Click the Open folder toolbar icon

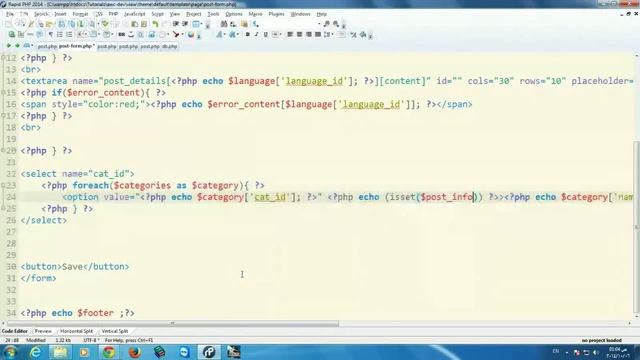[x=49, y=24]
